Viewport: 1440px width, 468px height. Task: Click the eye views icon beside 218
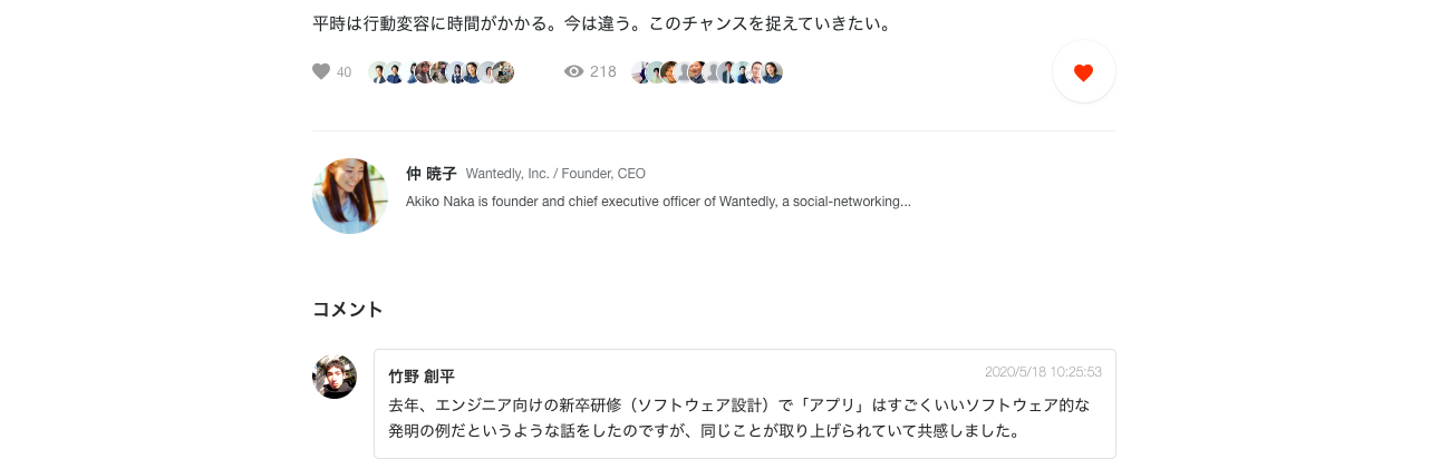click(x=574, y=72)
